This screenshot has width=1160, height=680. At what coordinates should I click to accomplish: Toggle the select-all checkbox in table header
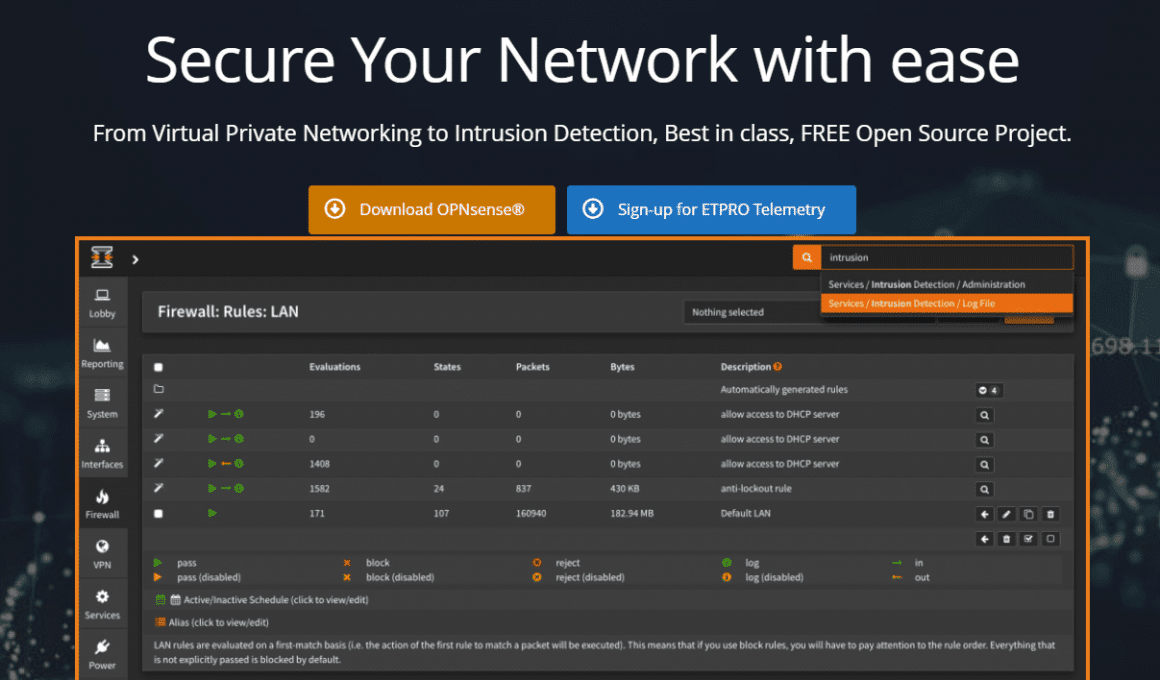coord(158,367)
